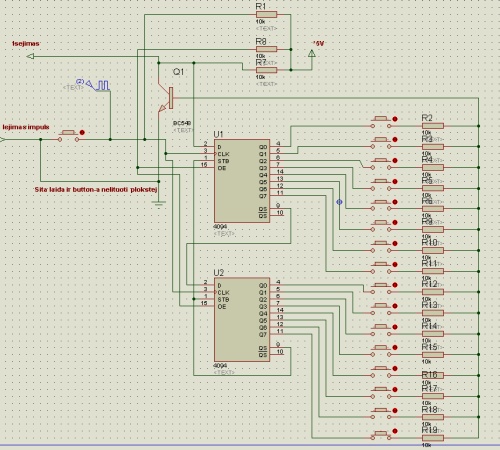
Task: Click the U2 4094 shift register chip
Action: (x=242, y=320)
